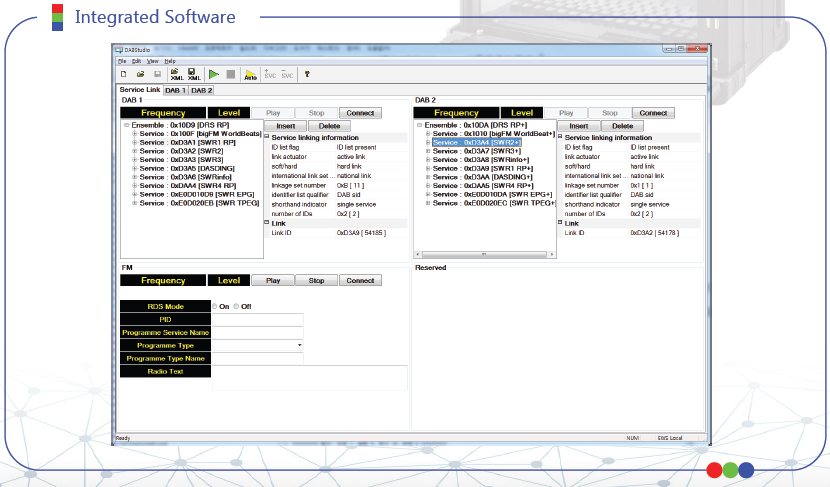Click the Open XML toolbar icon
The width and height of the screenshot is (830, 487).
point(176,74)
